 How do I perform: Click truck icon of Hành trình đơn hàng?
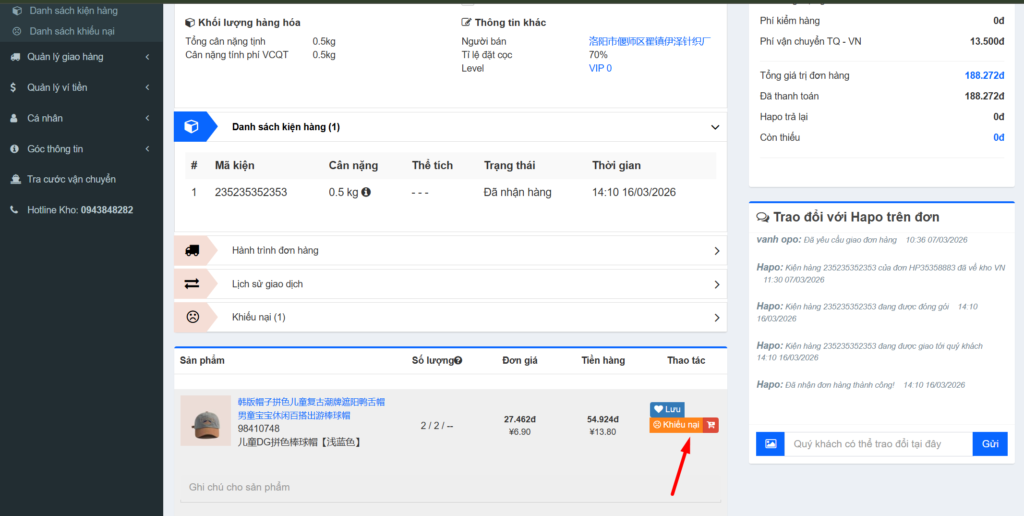[192, 250]
